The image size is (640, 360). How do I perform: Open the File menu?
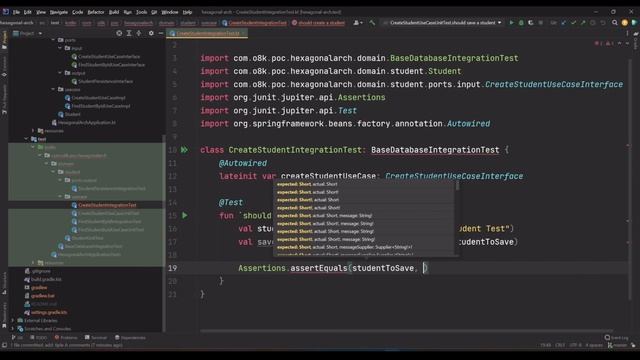pos(16,12)
